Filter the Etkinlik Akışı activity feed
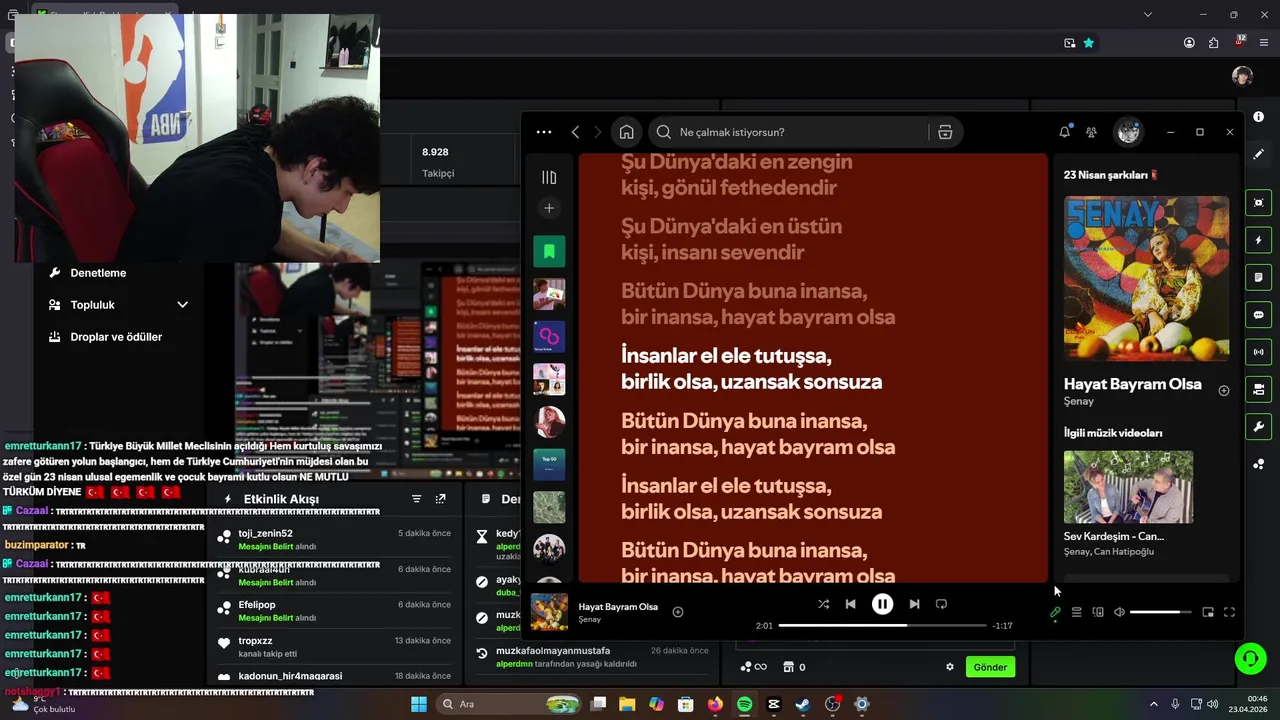The height and width of the screenshot is (720, 1280). click(417, 499)
